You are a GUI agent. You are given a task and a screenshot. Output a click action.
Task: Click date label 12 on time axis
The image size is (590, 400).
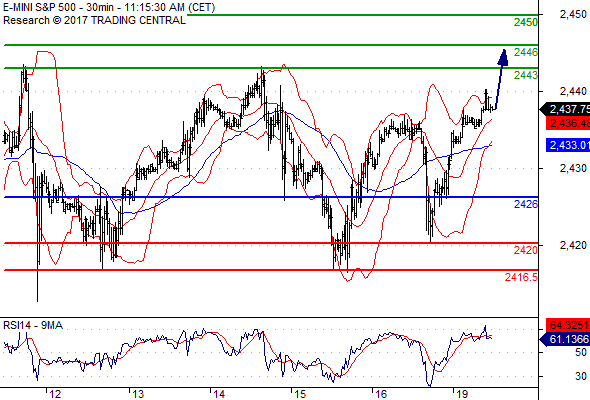click(55, 394)
